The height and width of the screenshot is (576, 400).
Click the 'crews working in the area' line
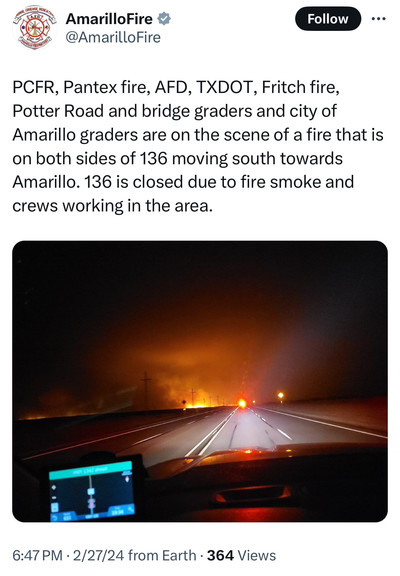point(112,206)
